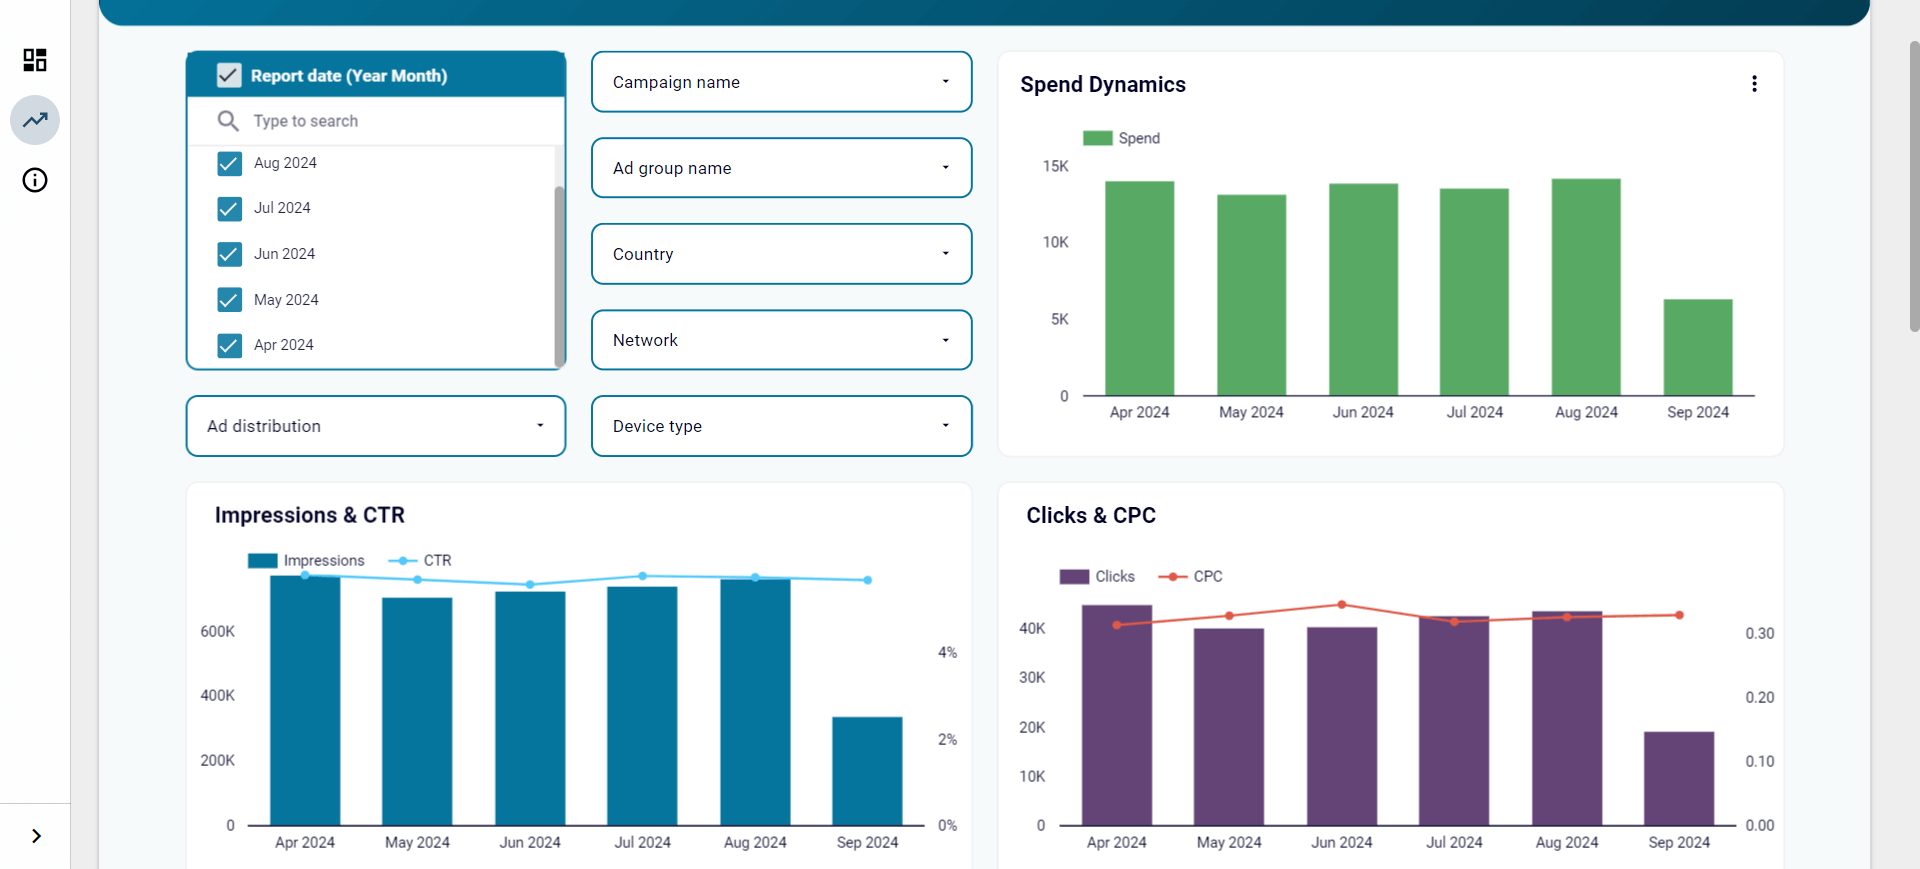Open the Ad distribution dropdown

tap(376, 426)
